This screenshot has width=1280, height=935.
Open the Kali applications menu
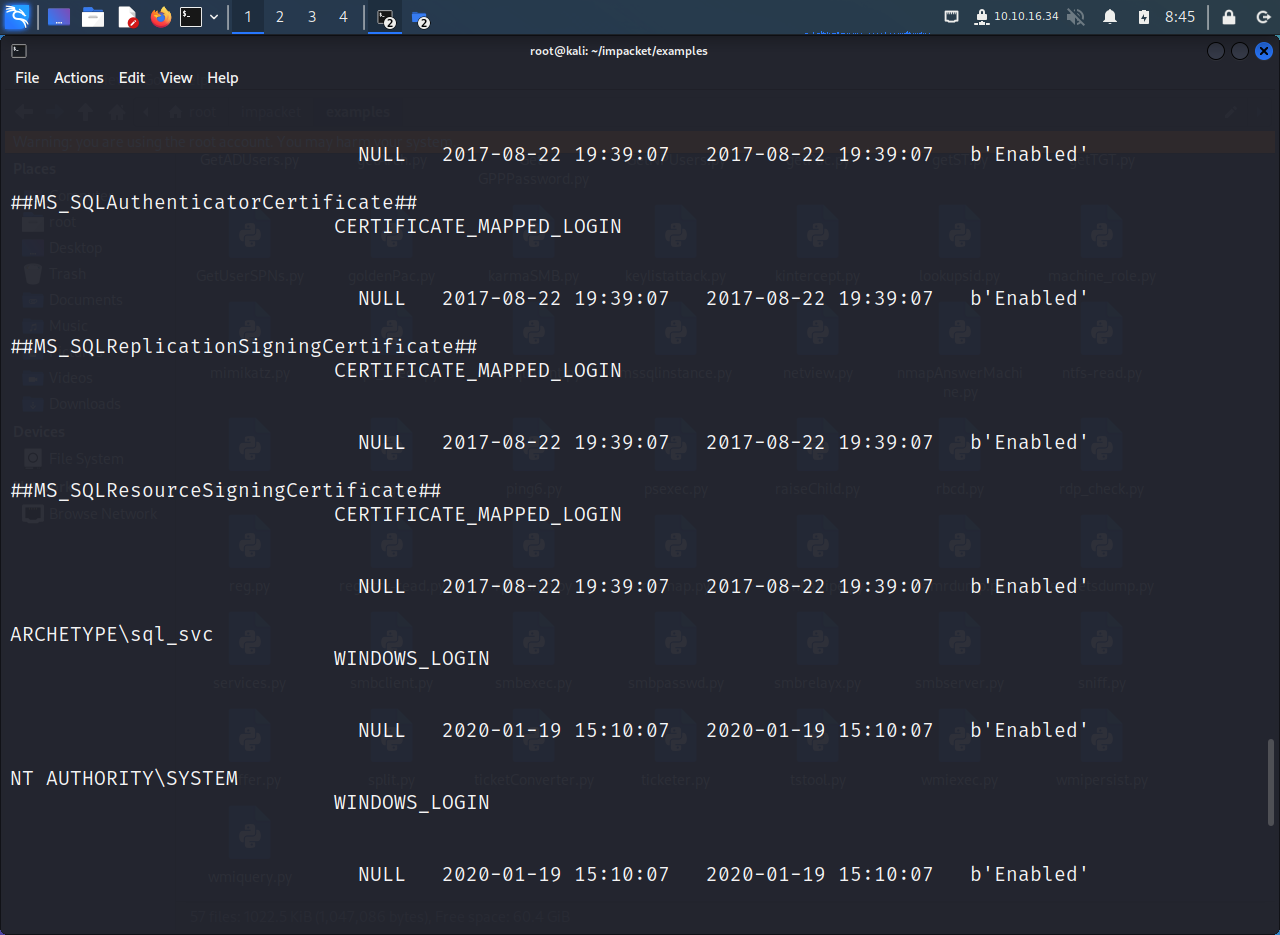tap(17, 16)
